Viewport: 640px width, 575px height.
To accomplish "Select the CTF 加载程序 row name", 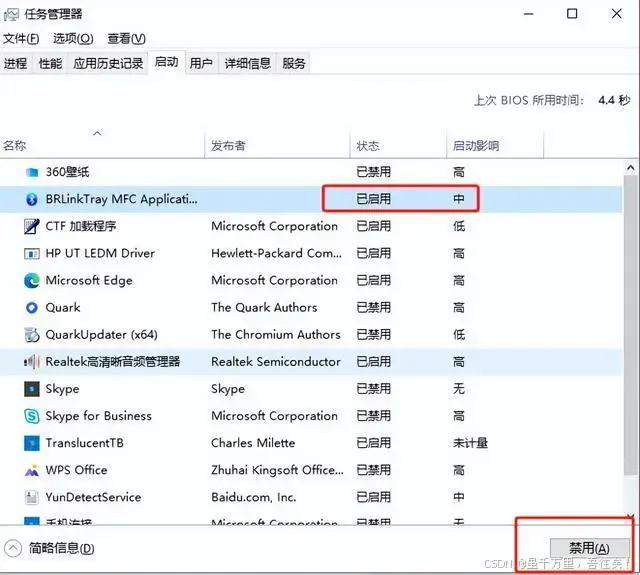I will [81, 226].
